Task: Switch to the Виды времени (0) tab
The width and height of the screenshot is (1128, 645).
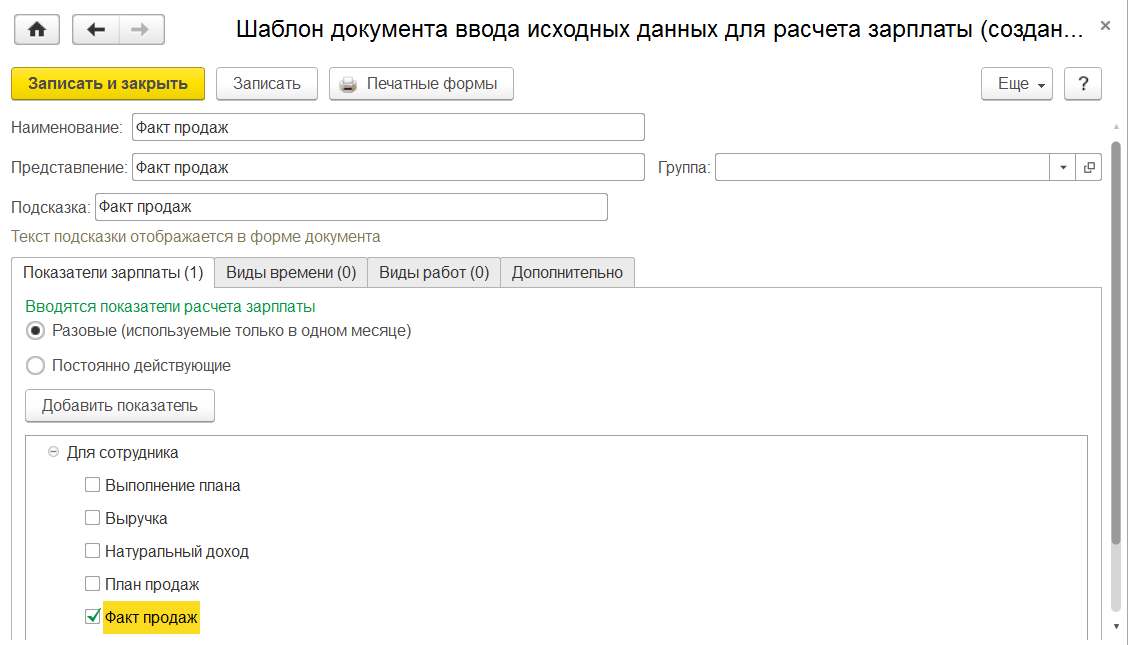Action: tap(291, 272)
